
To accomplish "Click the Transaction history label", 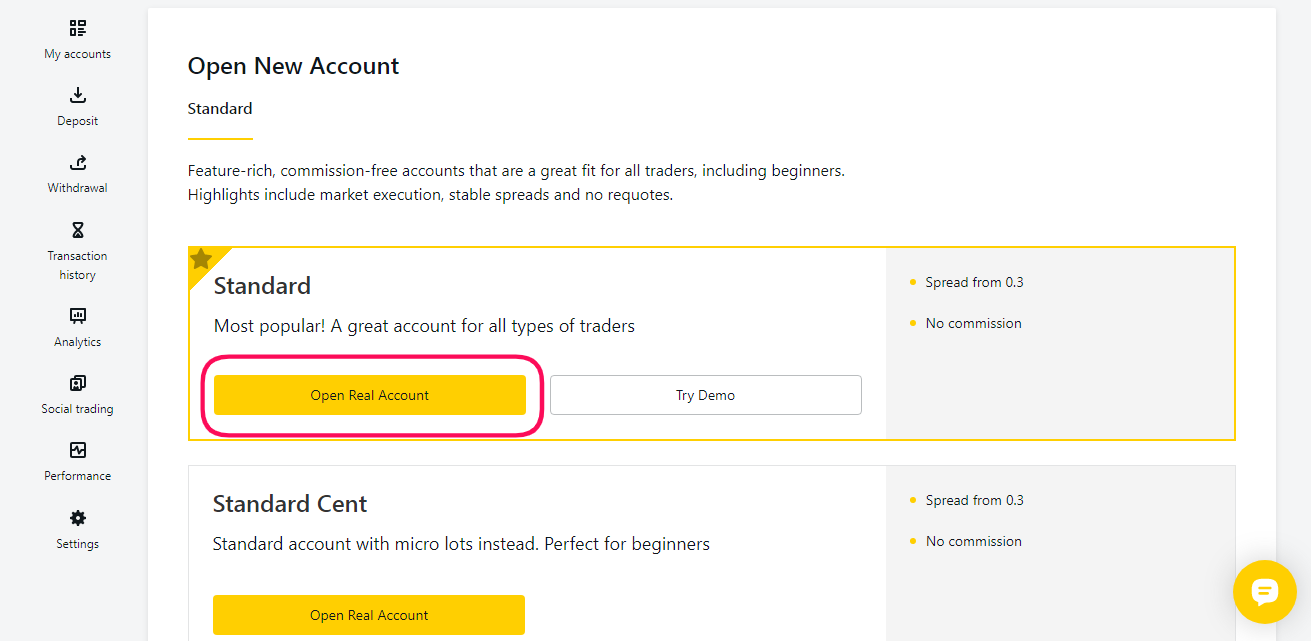I will coord(78,265).
